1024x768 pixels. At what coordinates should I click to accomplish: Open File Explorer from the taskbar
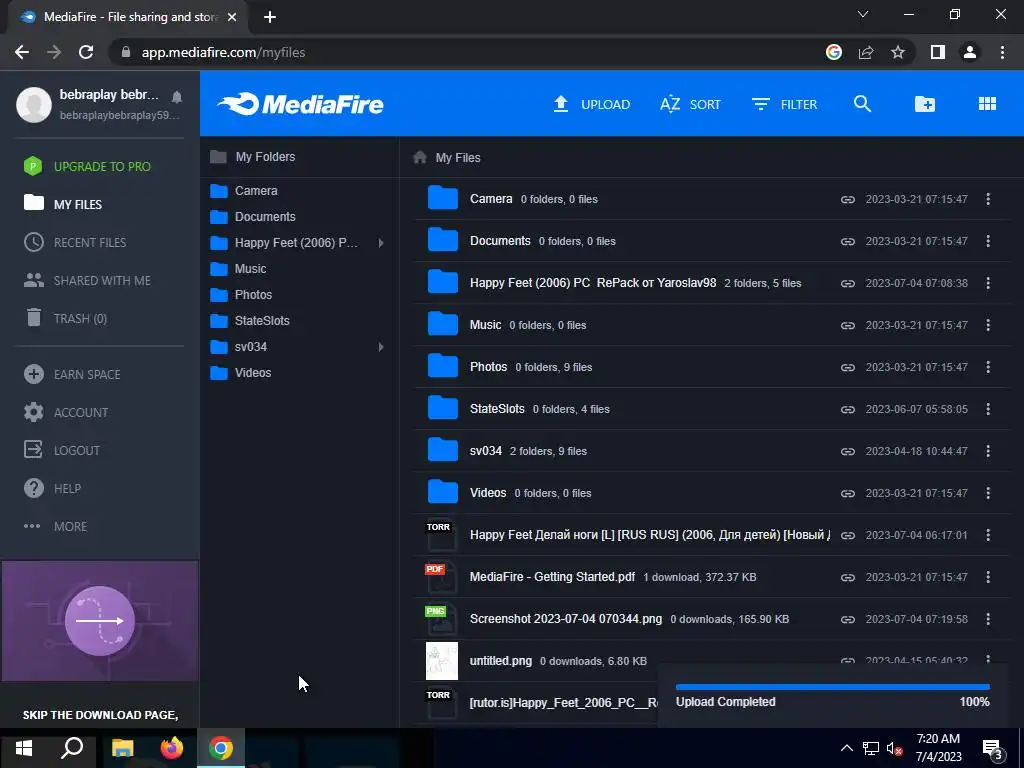(x=122, y=748)
